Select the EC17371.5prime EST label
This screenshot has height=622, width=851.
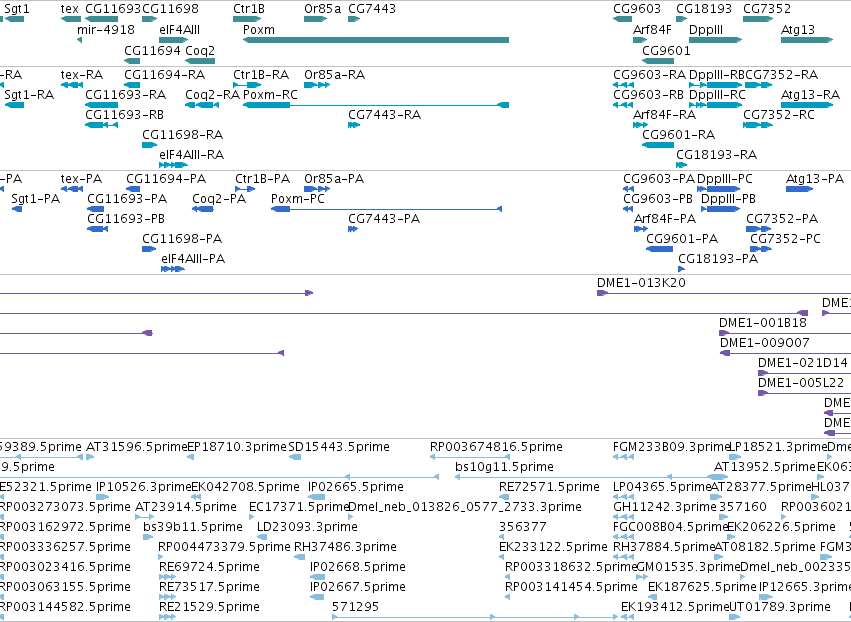point(299,507)
